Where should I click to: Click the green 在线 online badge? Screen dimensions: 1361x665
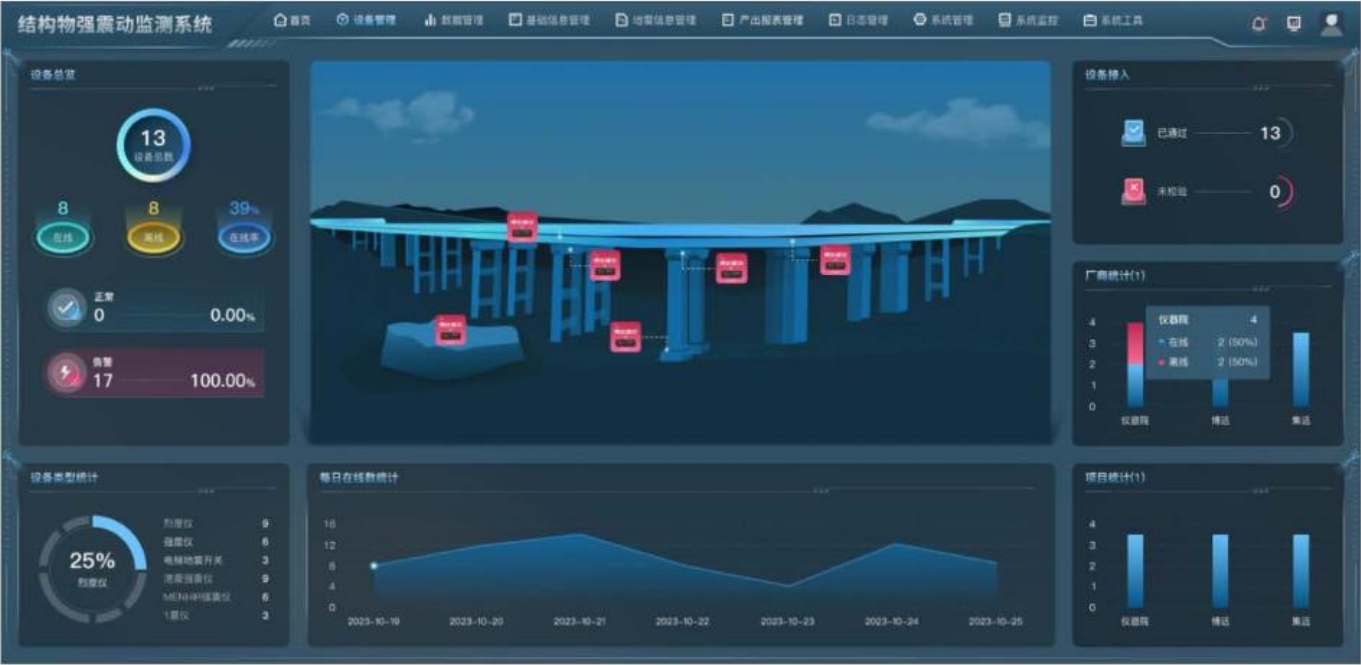(x=63, y=238)
